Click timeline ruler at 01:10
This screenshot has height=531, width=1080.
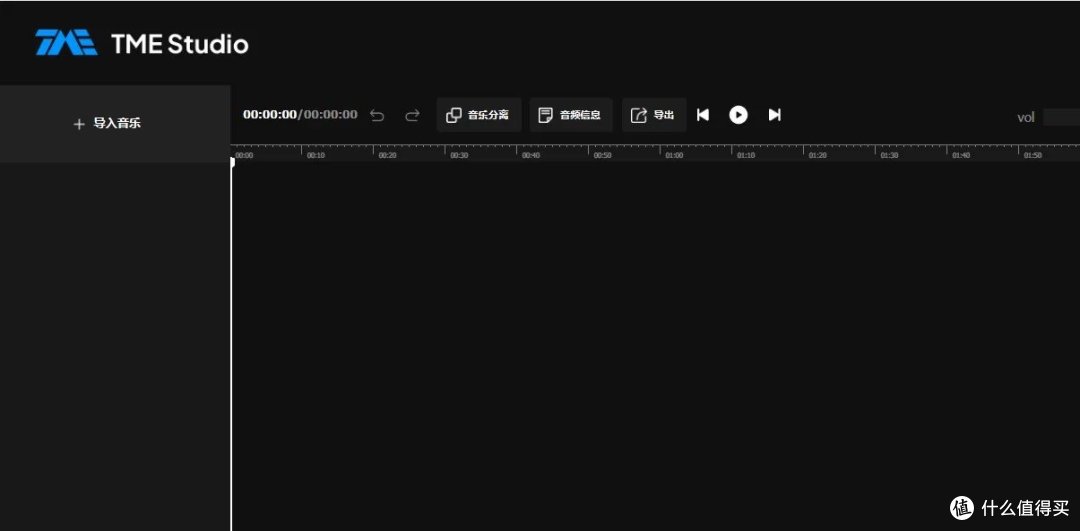tap(745, 156)
